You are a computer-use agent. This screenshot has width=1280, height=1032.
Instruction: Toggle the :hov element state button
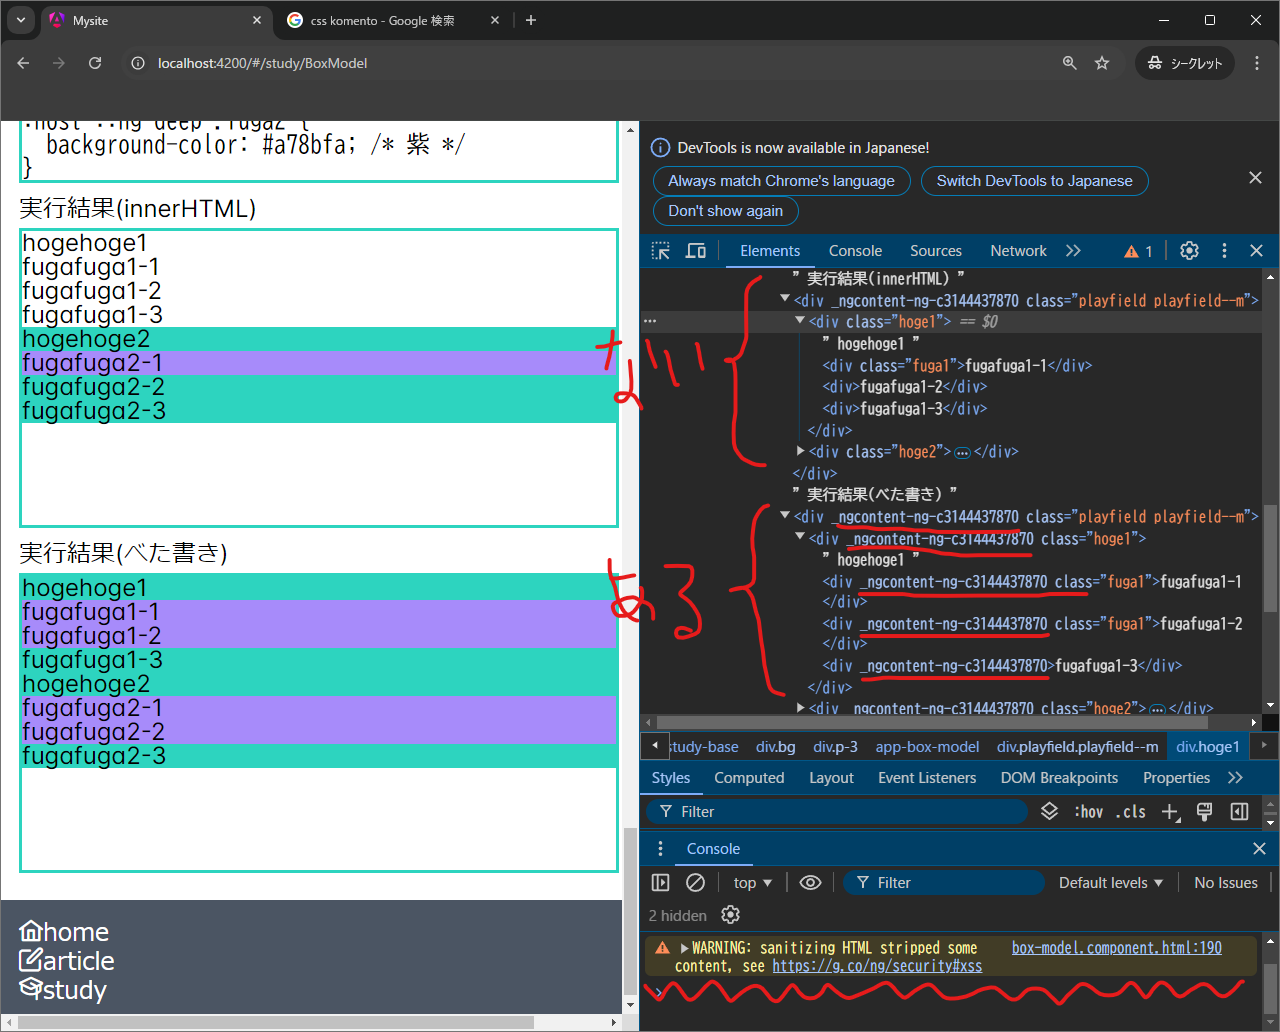(x=1088, y=812)
